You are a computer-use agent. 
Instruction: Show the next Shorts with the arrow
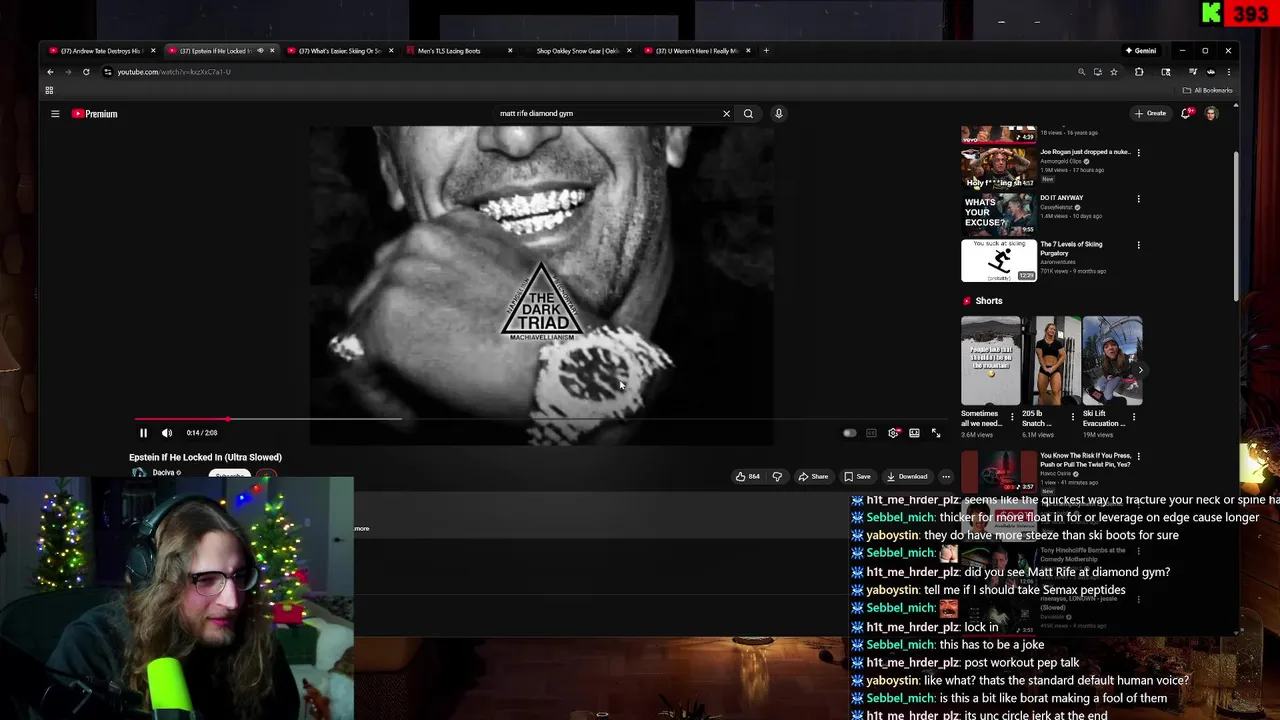click(x=1140, y=370)
